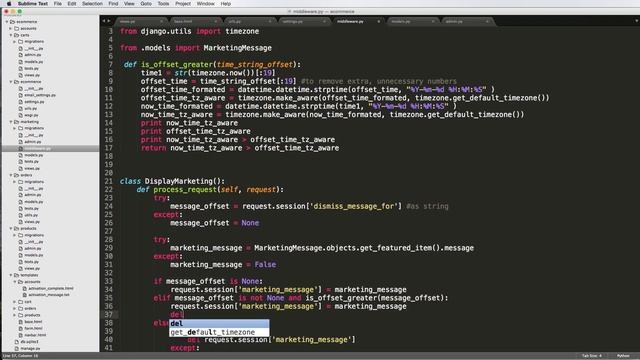Go to the previous tab with the left arrow
Image resolution: width=640 pixels, height=360 pixels.
tap(104, 21)
